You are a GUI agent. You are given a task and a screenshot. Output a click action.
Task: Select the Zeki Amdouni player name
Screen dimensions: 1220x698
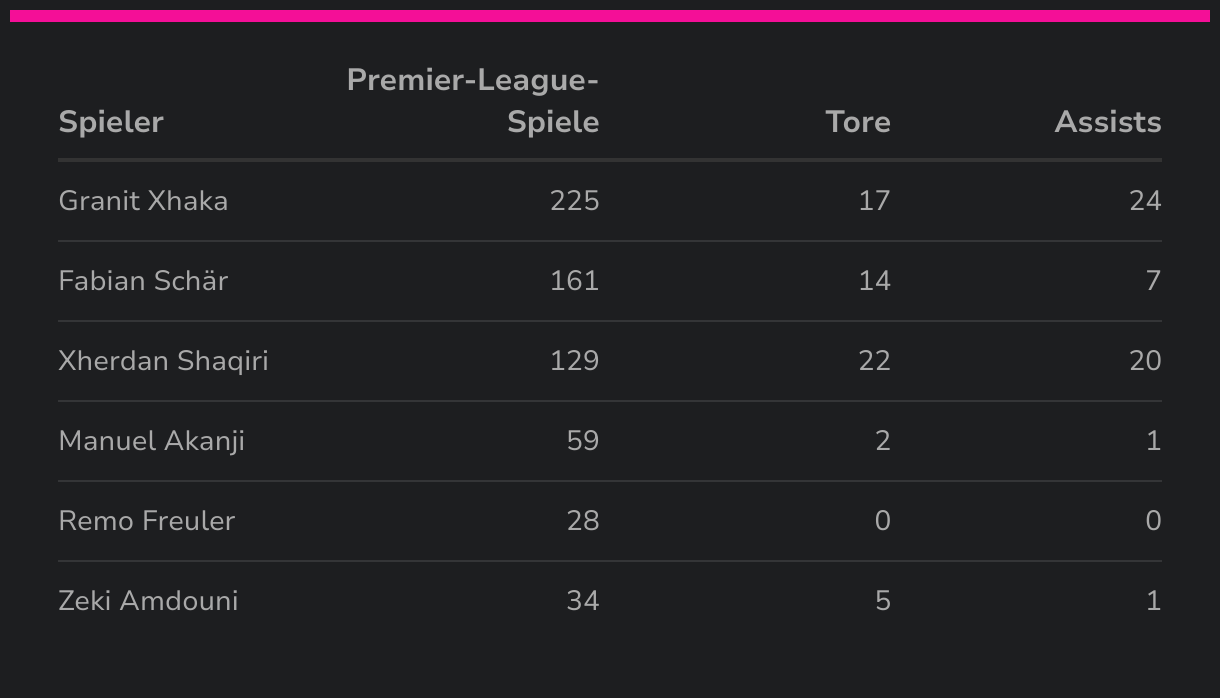click(148, 601)
